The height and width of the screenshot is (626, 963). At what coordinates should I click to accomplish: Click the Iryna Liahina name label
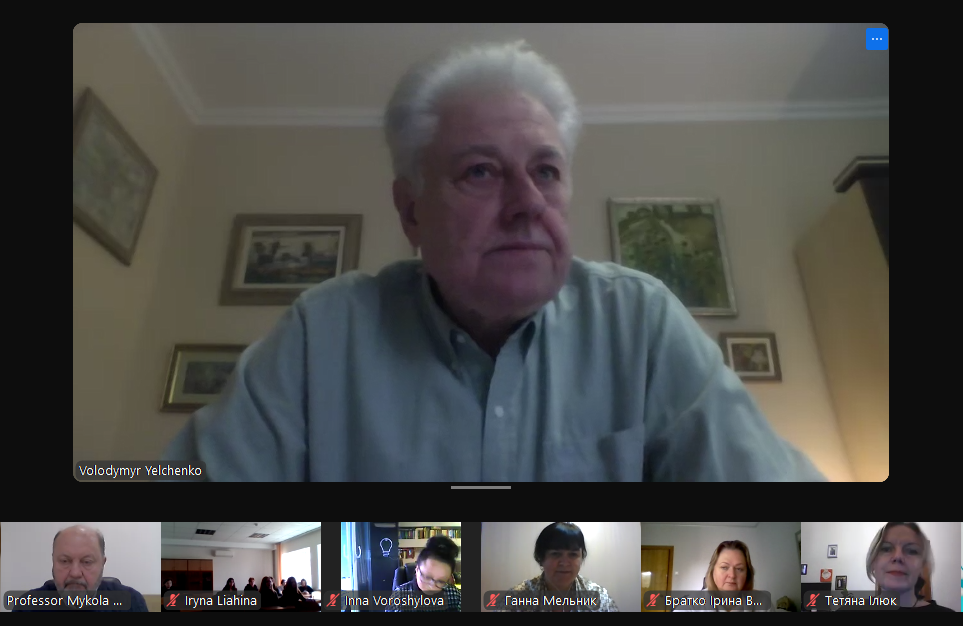[x=221, y=601]
